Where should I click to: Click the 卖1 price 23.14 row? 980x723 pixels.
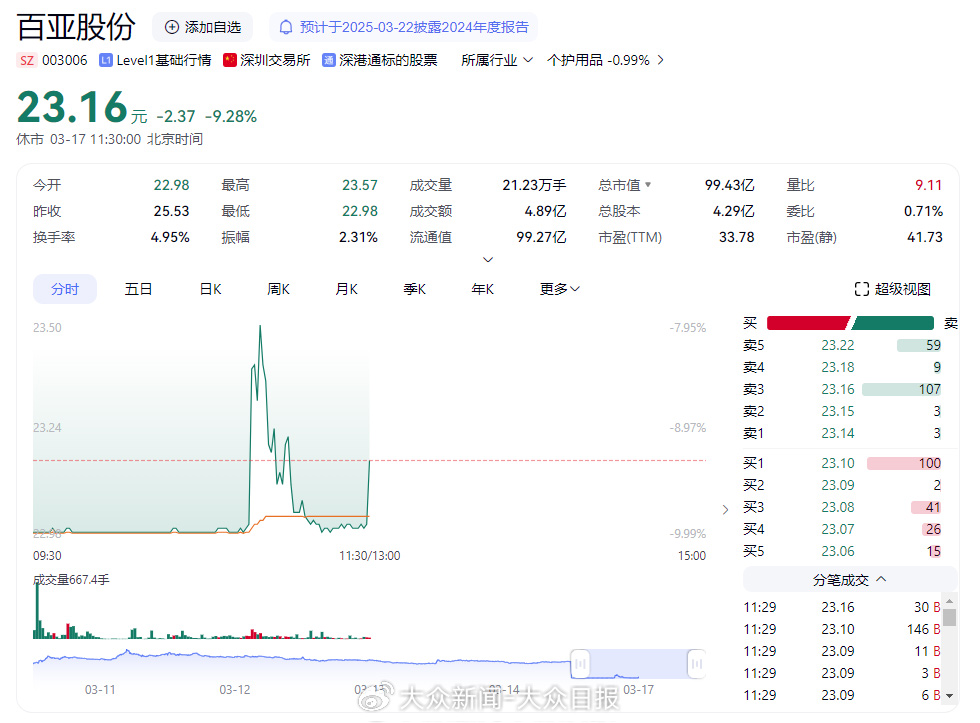point(842,433)
